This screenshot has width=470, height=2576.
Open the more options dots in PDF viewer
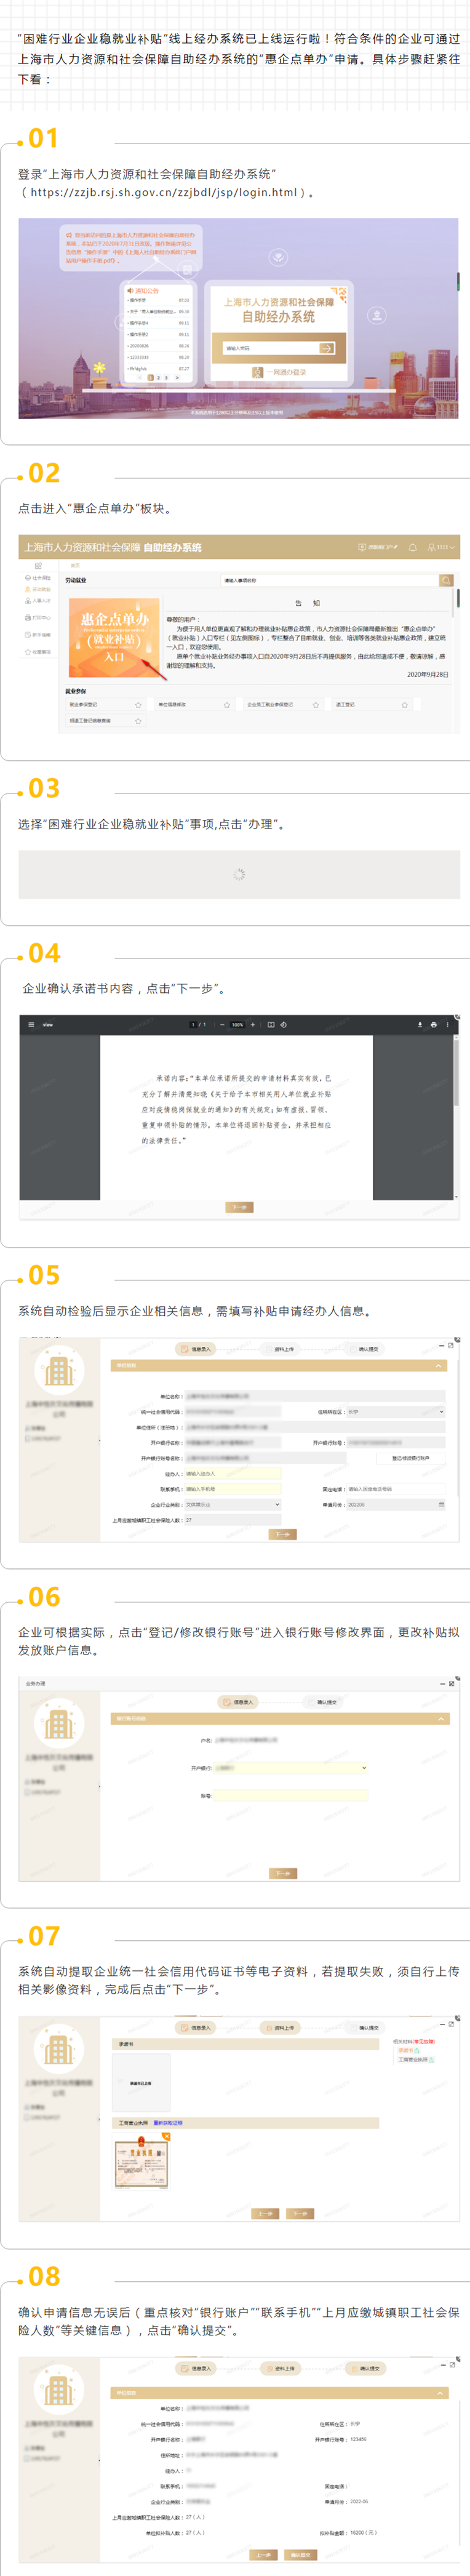click(447, 1024)
